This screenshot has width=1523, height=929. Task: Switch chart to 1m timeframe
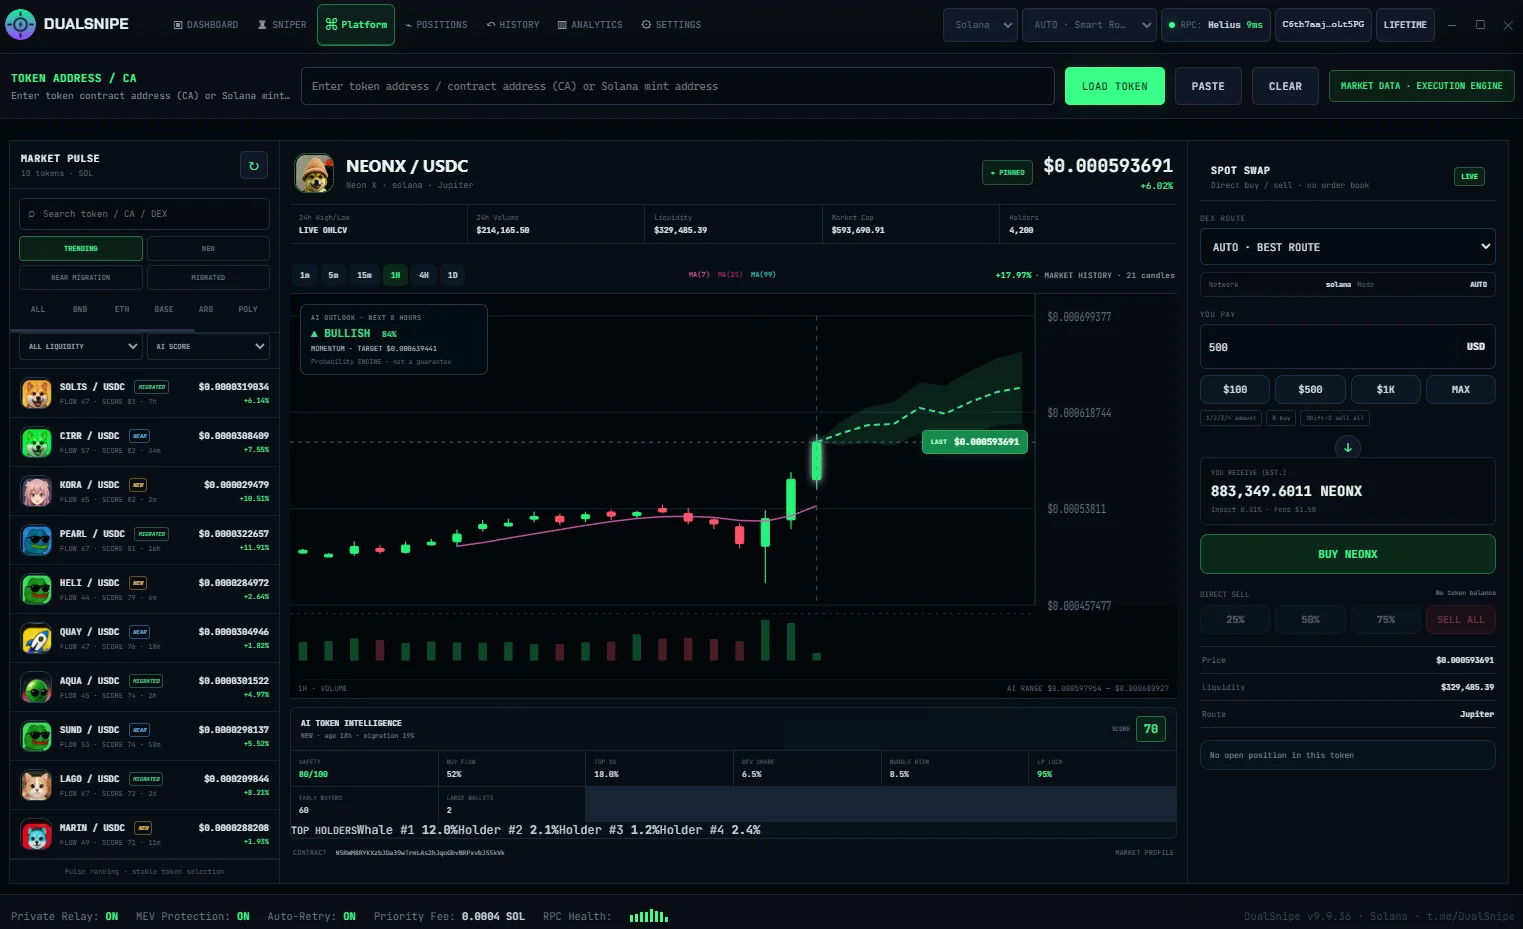click(x=305, y=275)
